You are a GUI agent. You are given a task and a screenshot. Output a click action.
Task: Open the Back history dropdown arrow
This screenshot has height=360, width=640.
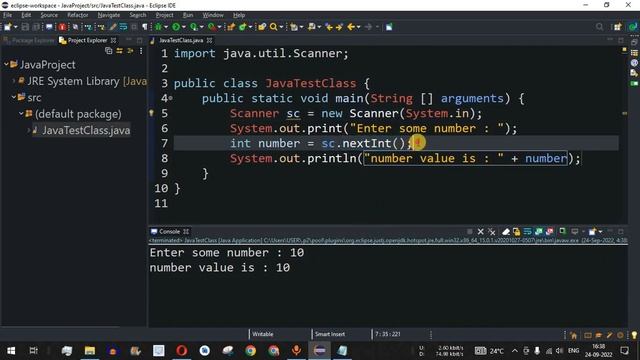point(359,27)
